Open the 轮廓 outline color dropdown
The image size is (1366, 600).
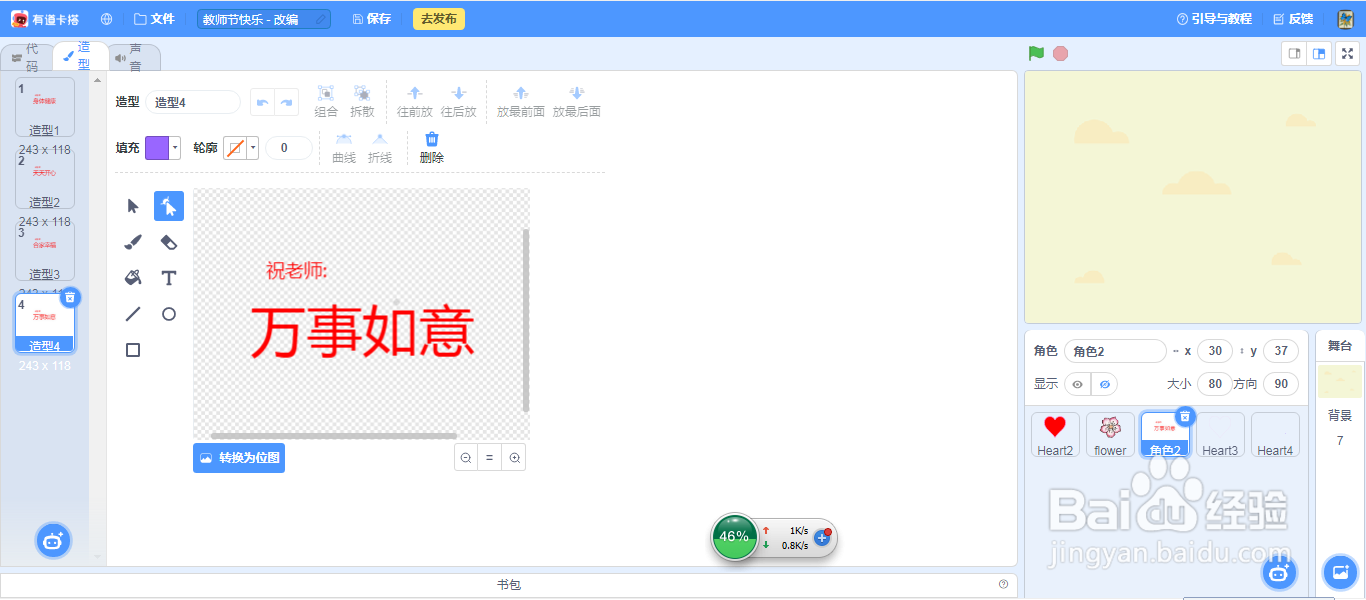253,145
